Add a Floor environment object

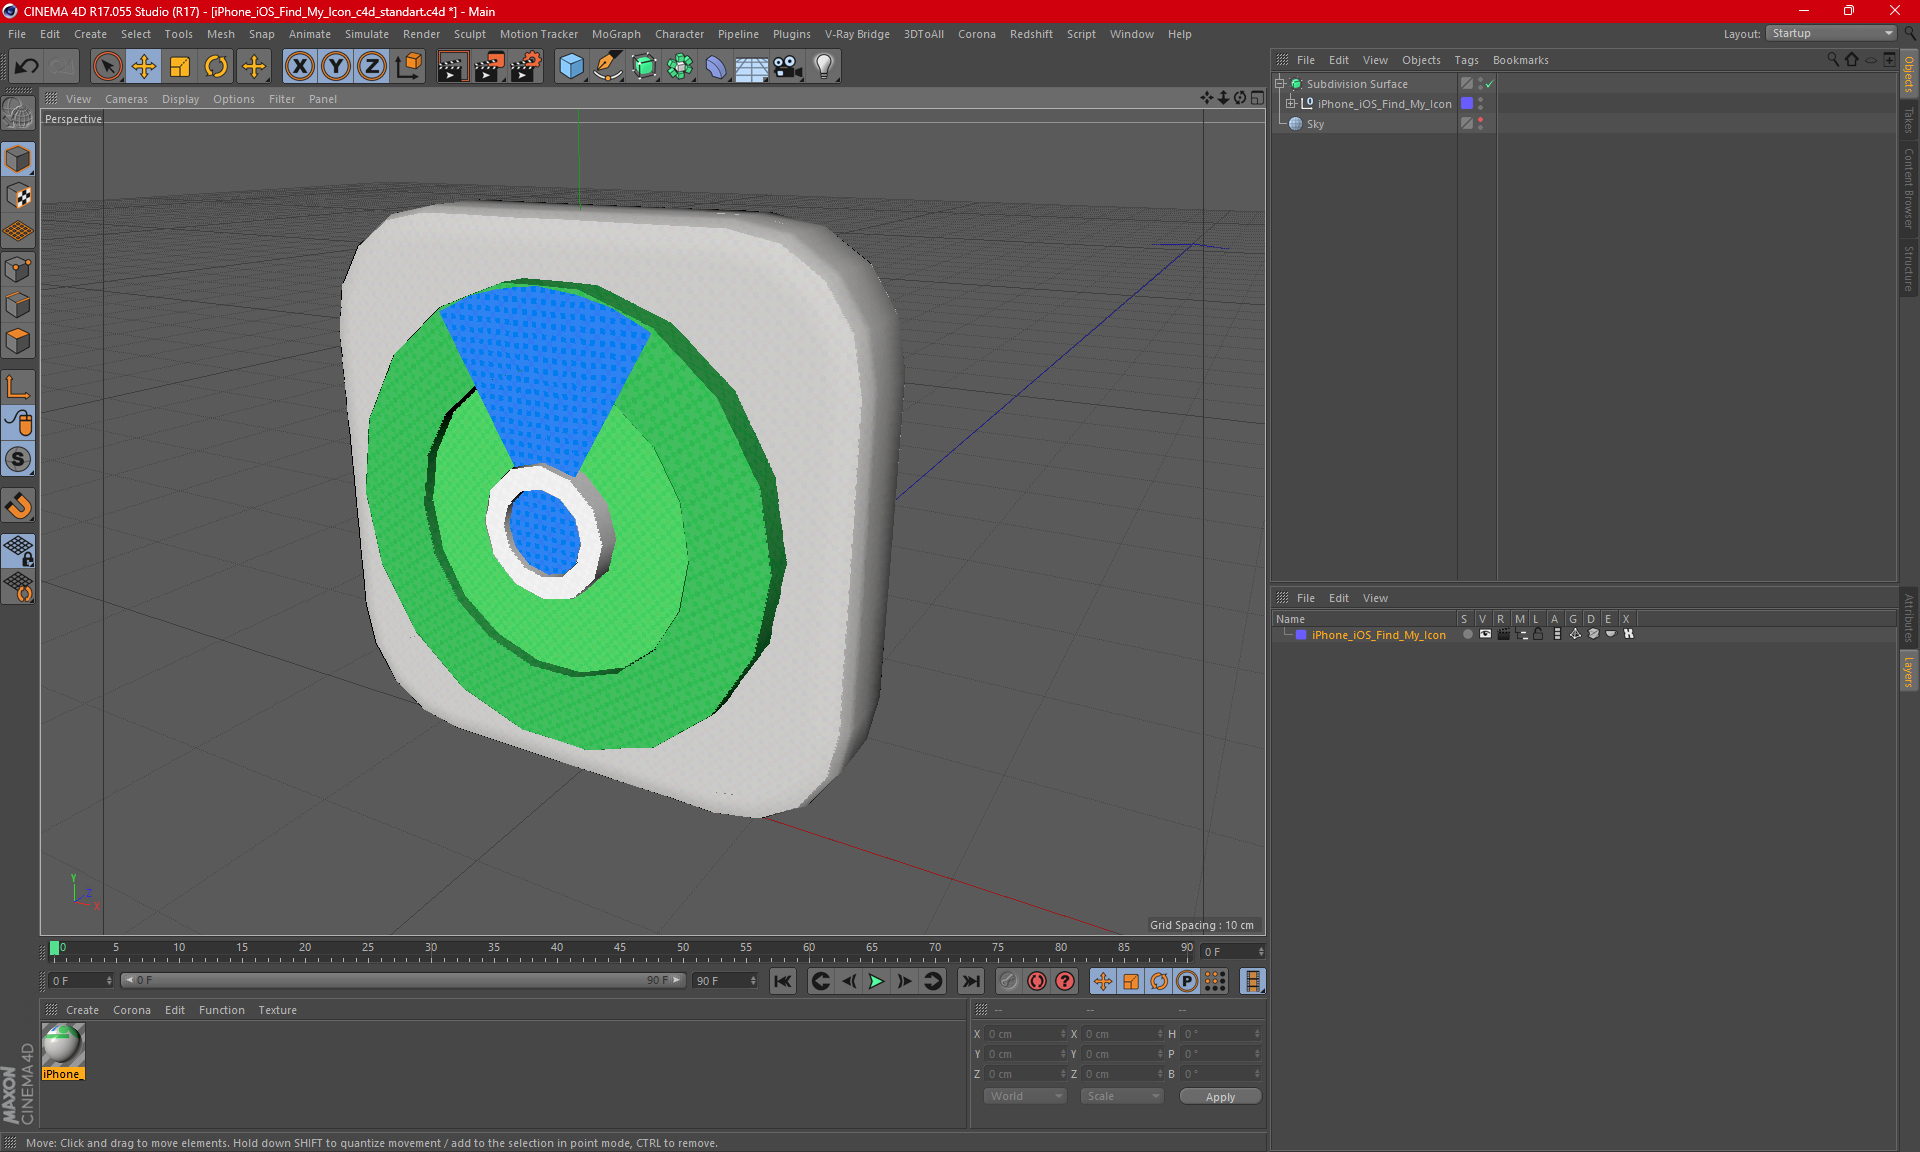click(x=751, y=67)
